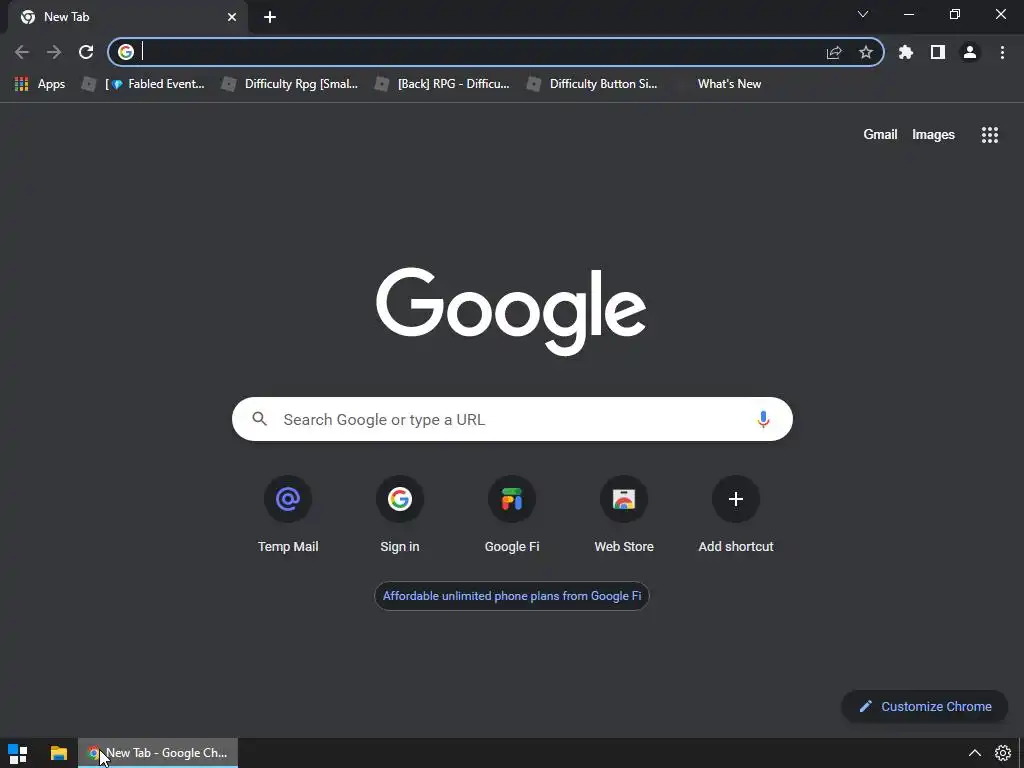Open the Google apps grid icon
Screen dimensions: 1024x768
(x=989, y=135)
